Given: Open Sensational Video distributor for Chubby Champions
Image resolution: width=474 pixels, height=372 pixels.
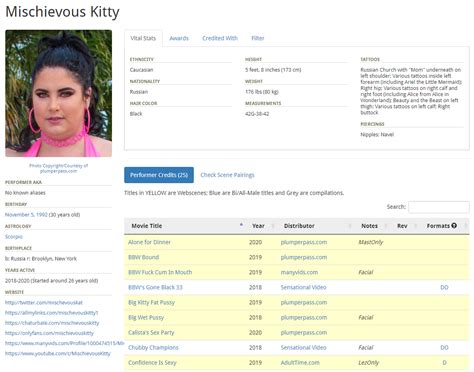Looking at the screenshot, I should (303, 348).
